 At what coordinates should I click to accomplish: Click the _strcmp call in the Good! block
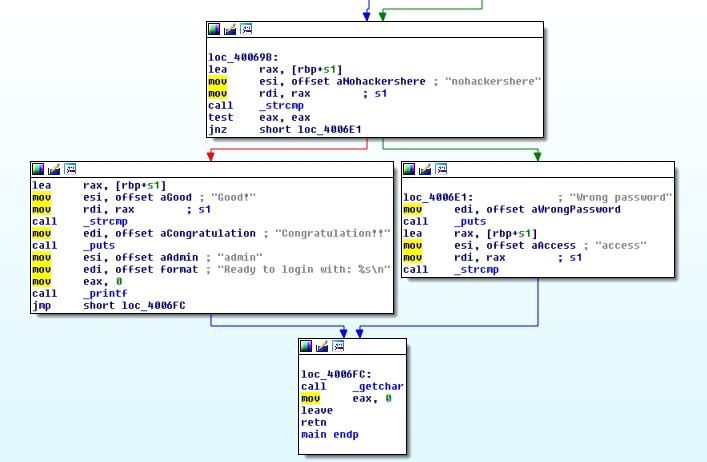point(106,221)
